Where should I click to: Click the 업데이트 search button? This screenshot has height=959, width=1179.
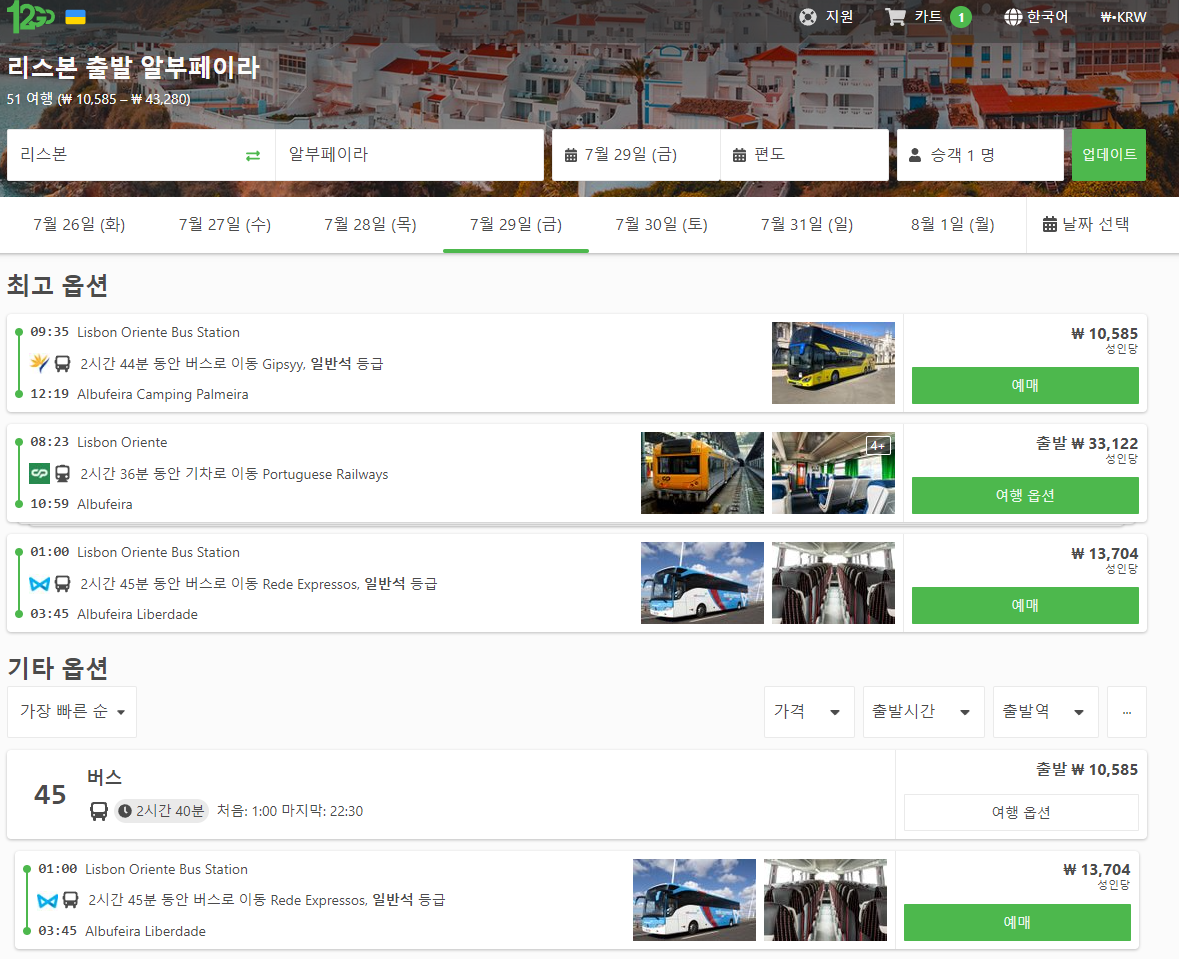1109,155
